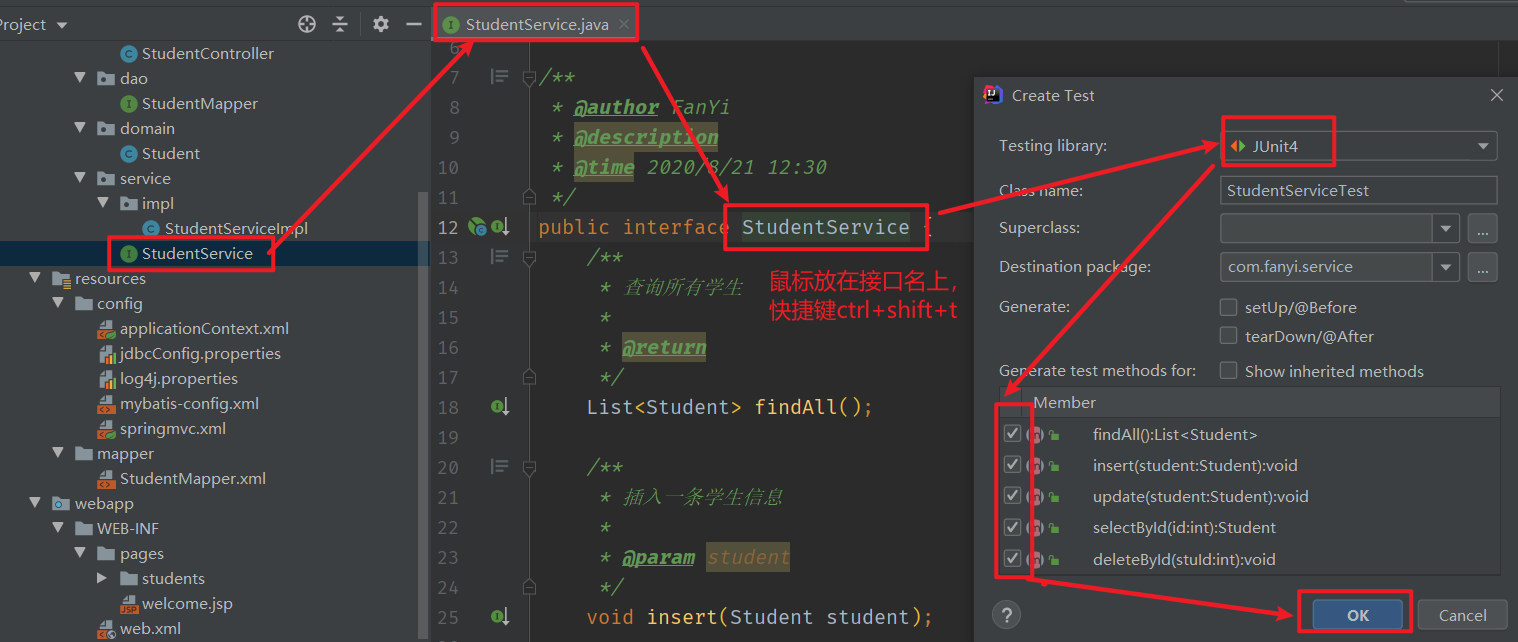Screen dimensions: 1518x642
Task: Select the StudentMapper interface file
Action: (199, 103)
